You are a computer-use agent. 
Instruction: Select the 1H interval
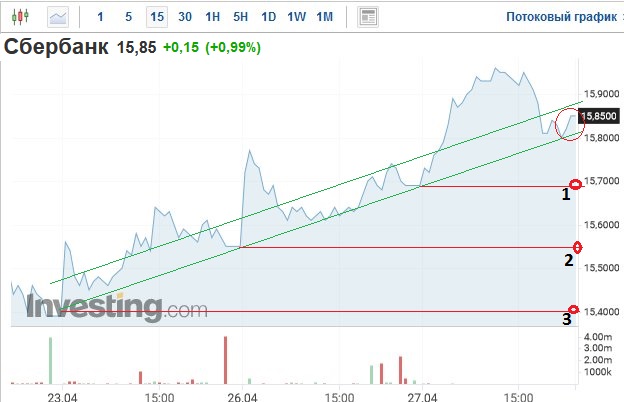(213, 17)
